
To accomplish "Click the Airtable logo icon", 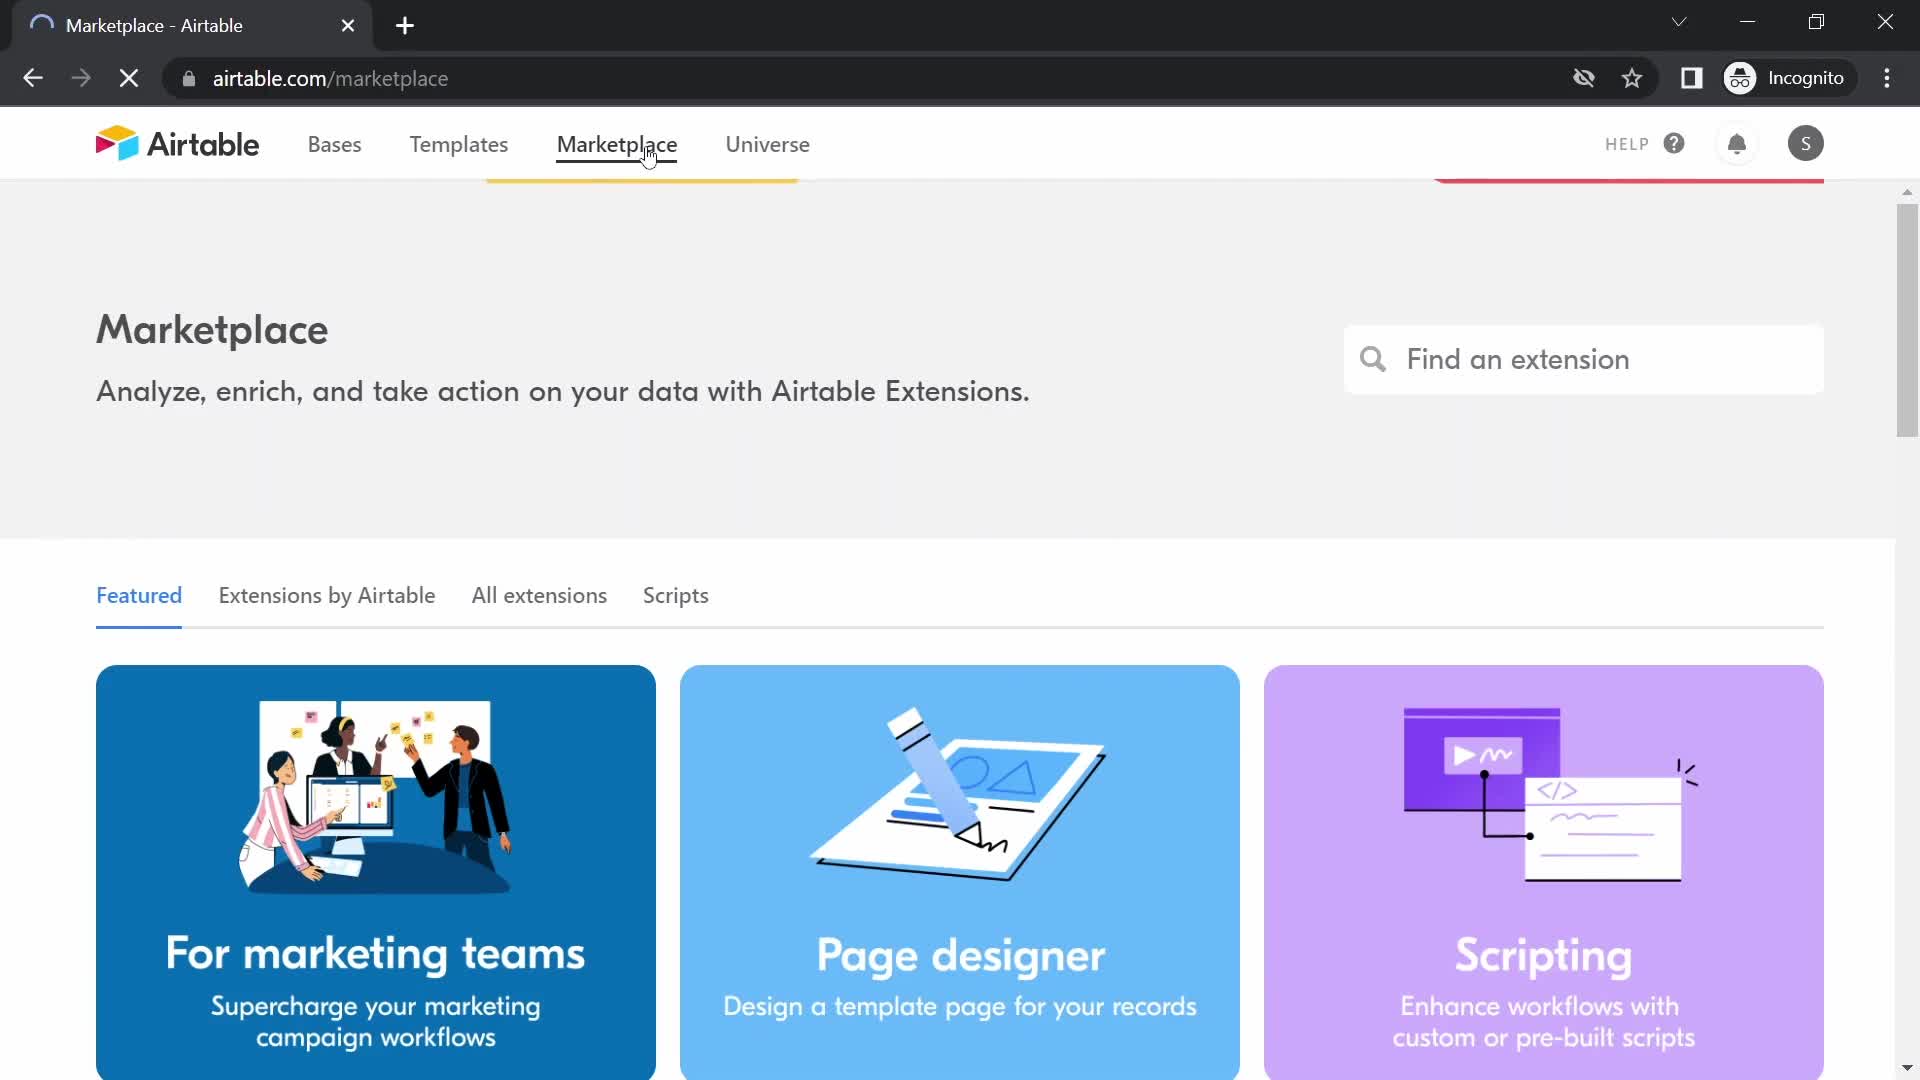I will [x=115, y=142].
